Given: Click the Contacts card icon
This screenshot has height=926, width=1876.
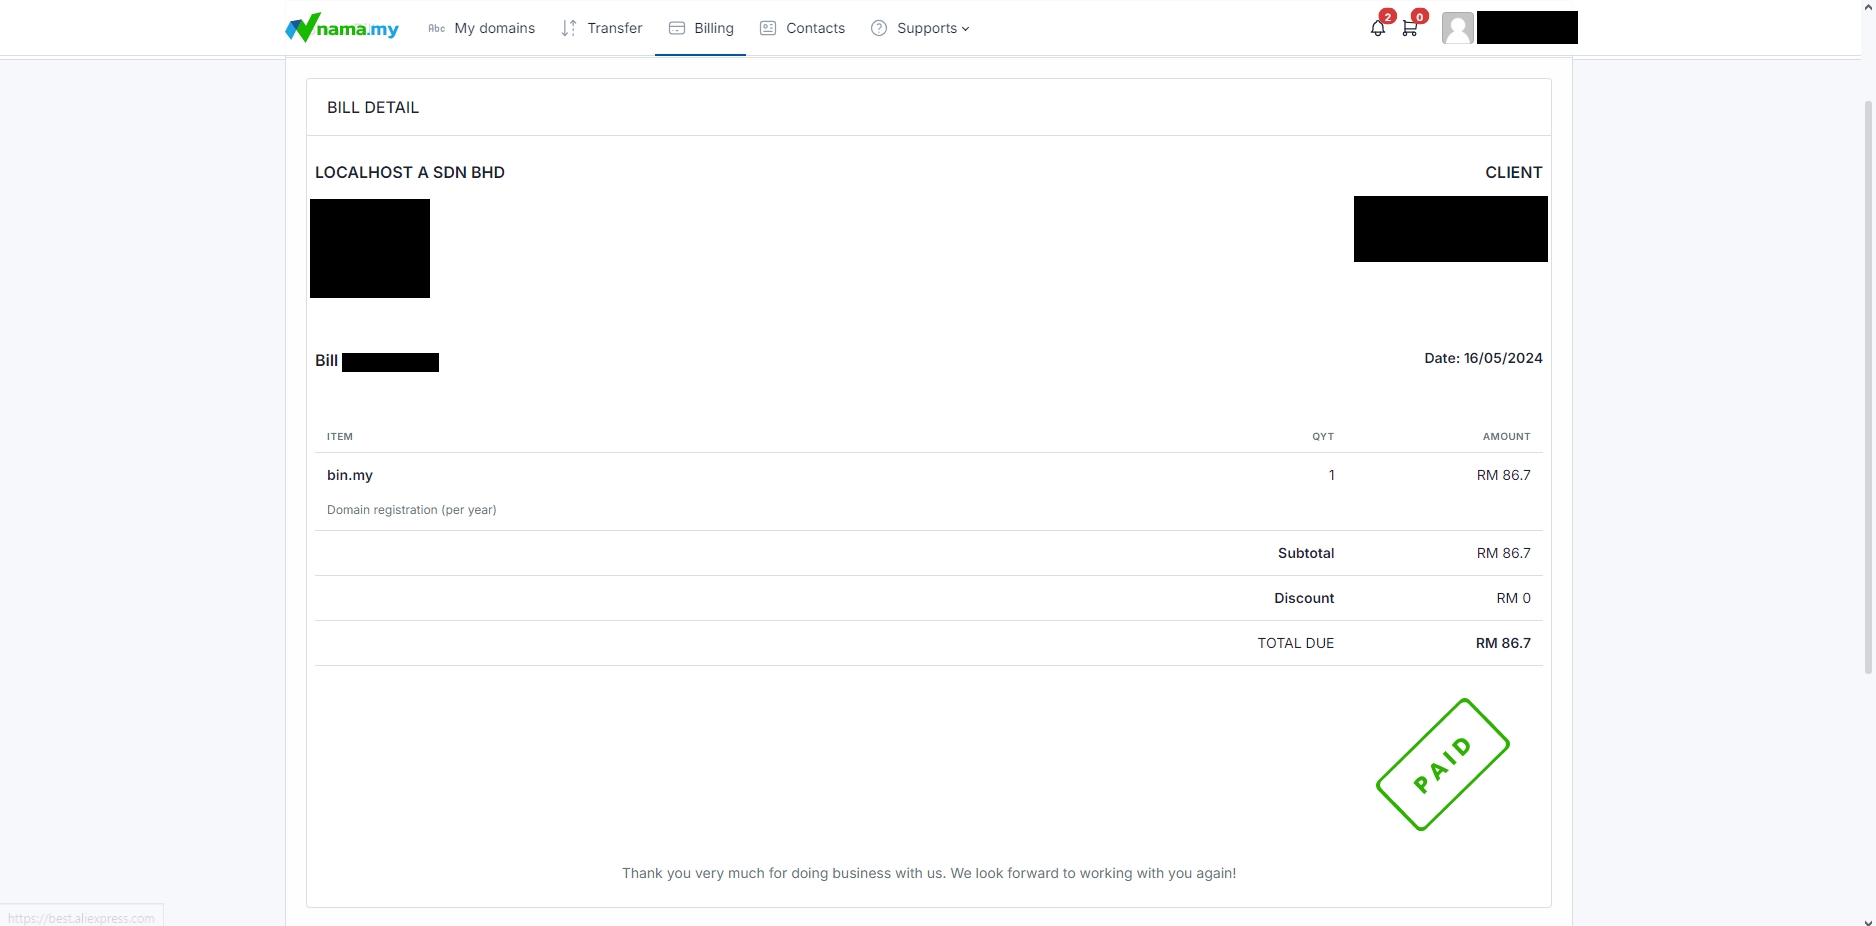Looking at the screenshot, I should tap(768, 28).
